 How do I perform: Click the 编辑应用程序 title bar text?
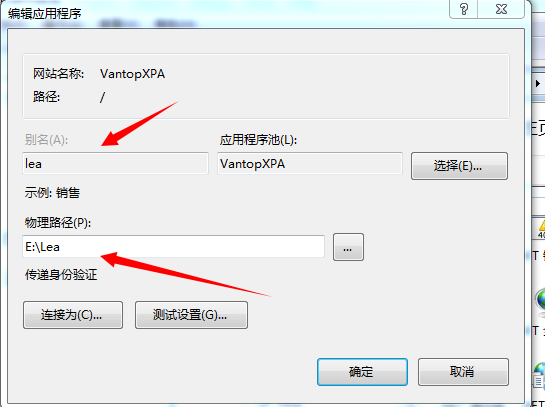pos(44,14)
